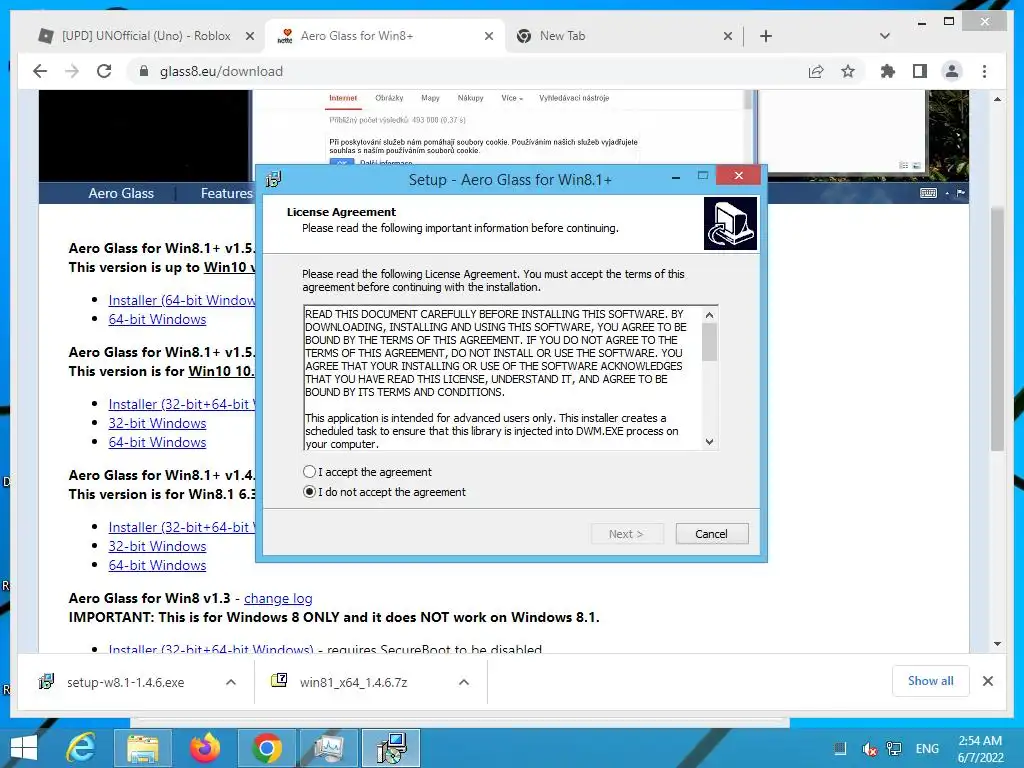Open the Windows Start button
The width and height of the screenshot is (1024, 768).
[x=24, y=748]
